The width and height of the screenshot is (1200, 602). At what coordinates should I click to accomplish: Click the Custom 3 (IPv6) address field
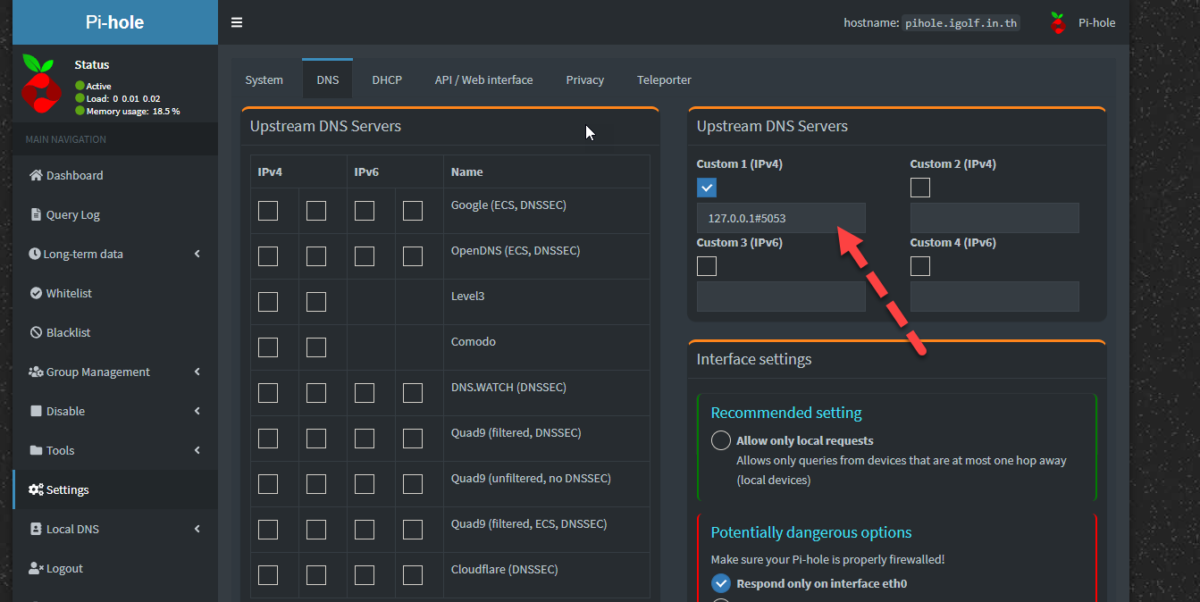pyautogui.click(x=781, y=297)
